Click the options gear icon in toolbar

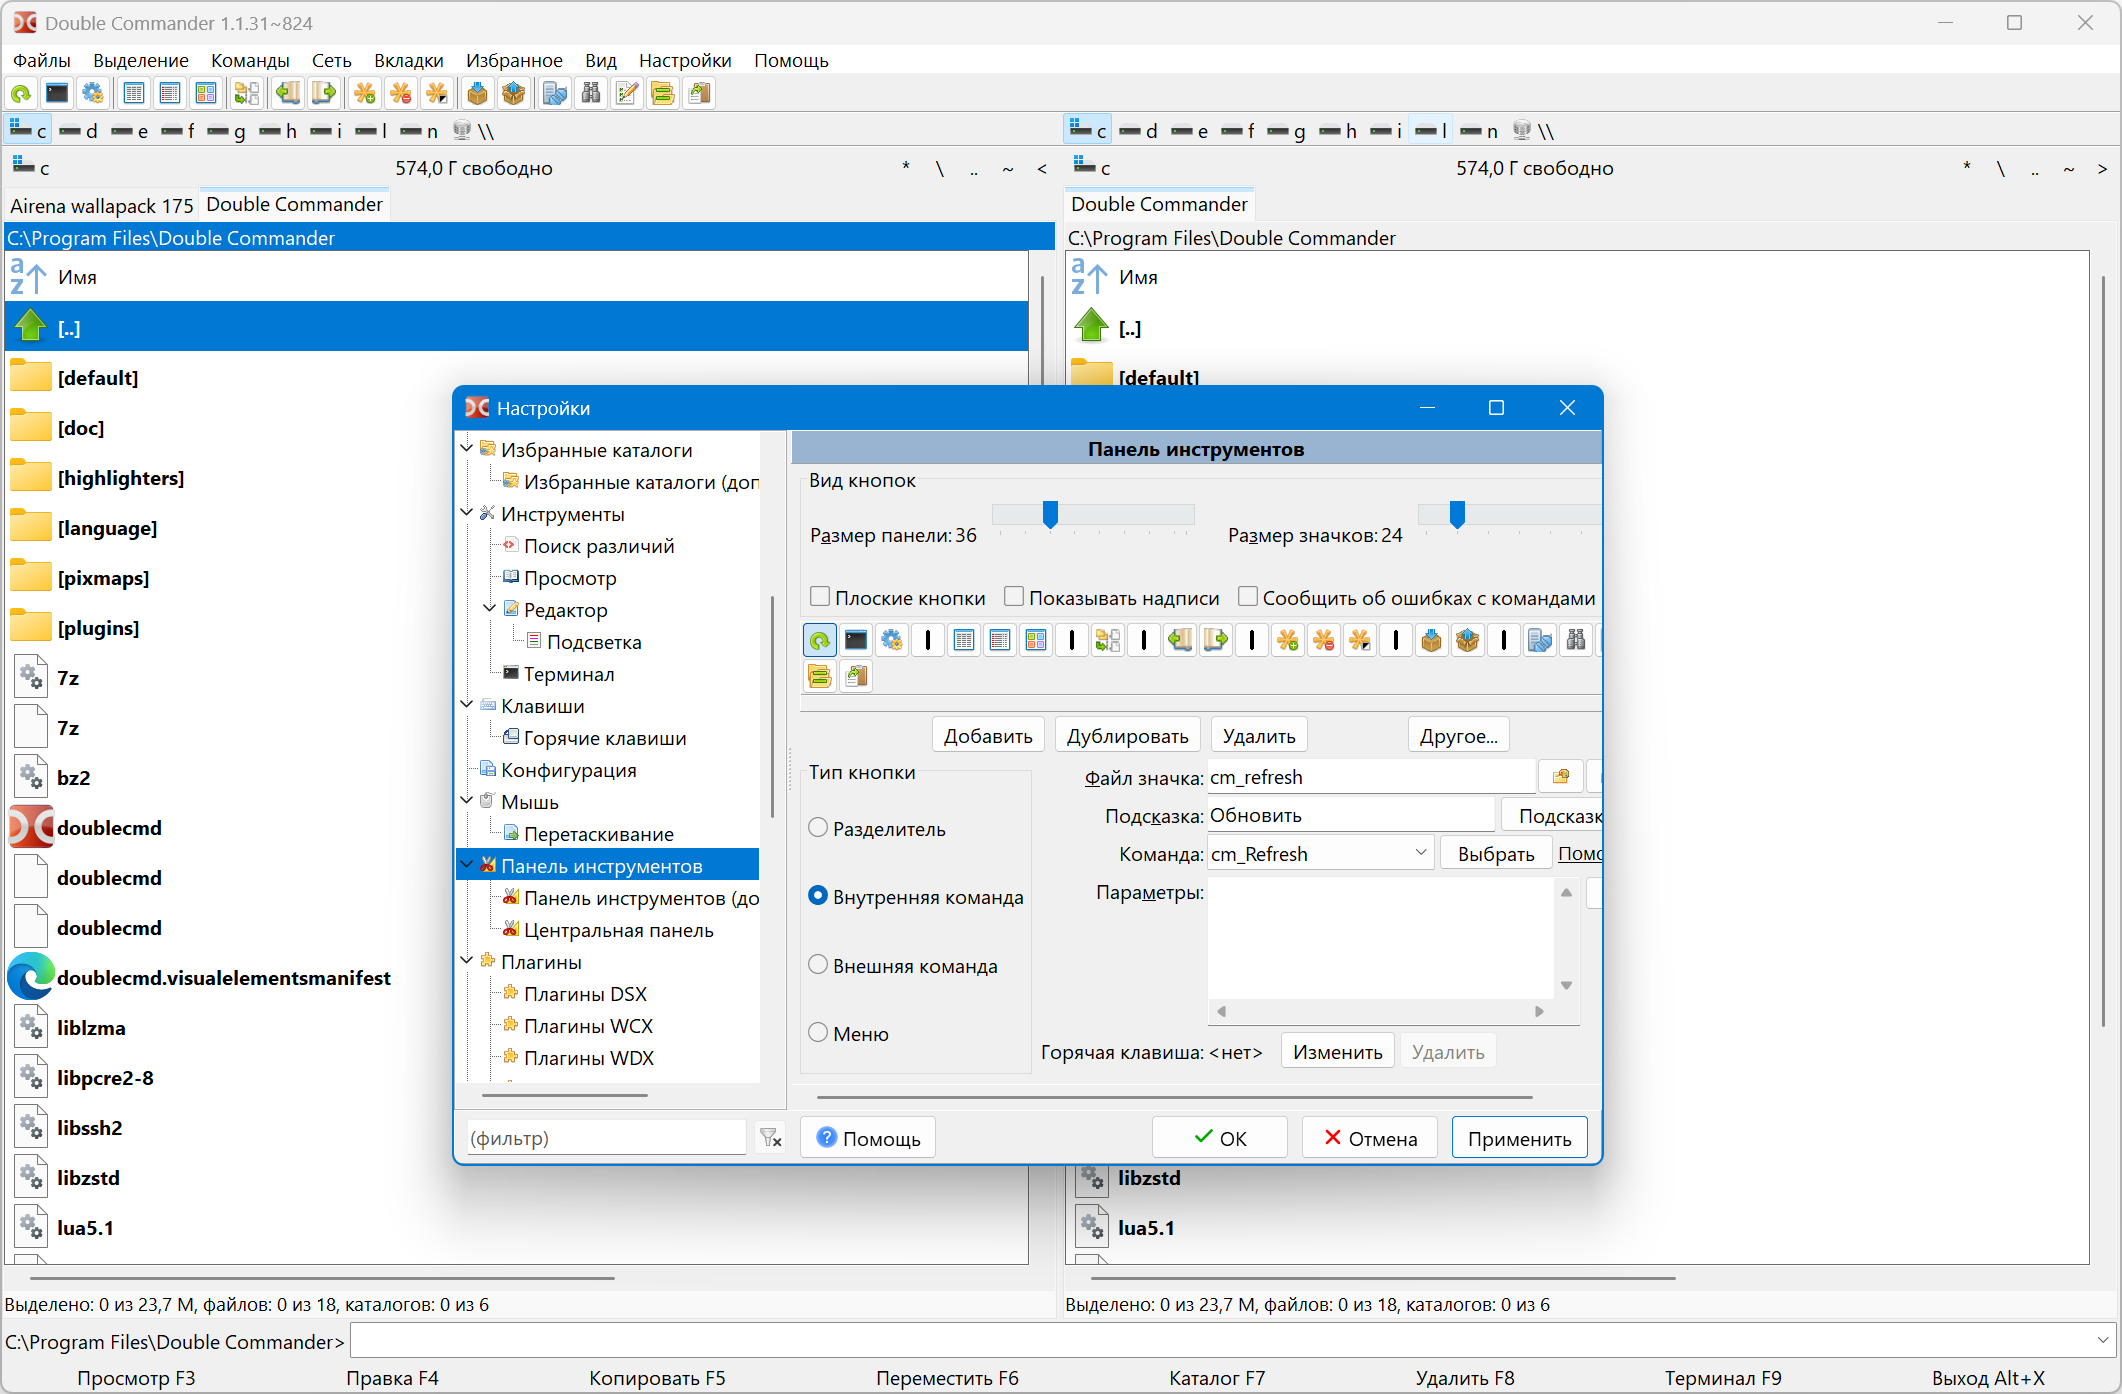[93, 94]
